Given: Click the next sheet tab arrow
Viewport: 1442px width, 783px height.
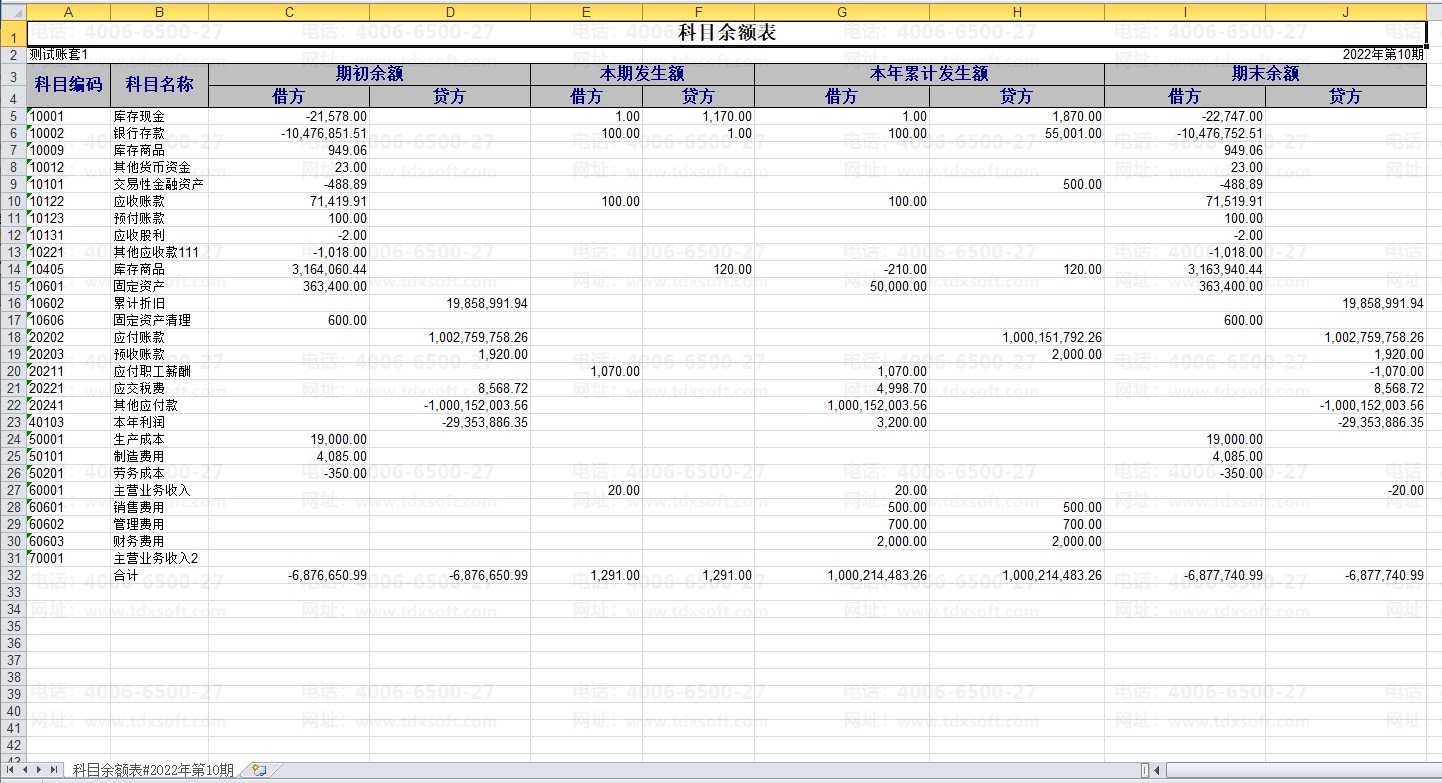Looking at the screenshot, I should (x=40, y=770).
